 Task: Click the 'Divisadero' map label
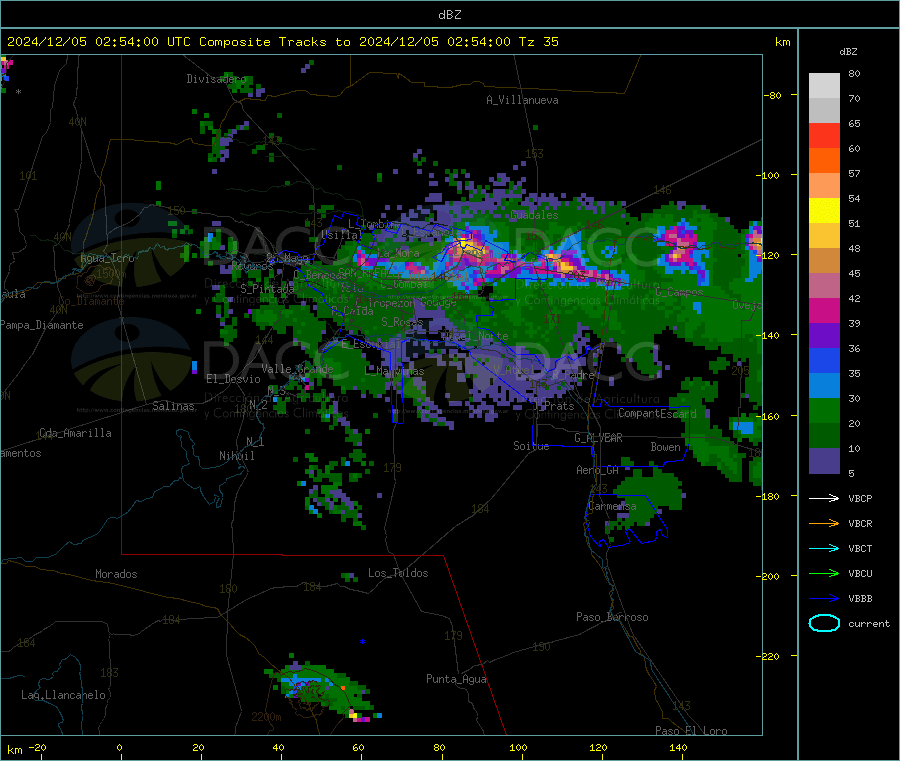click(x=216, y=79)
